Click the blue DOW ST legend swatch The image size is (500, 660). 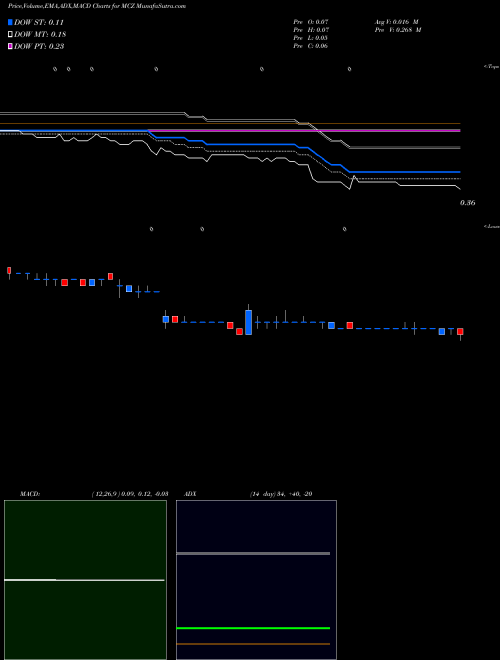point(10,22)
